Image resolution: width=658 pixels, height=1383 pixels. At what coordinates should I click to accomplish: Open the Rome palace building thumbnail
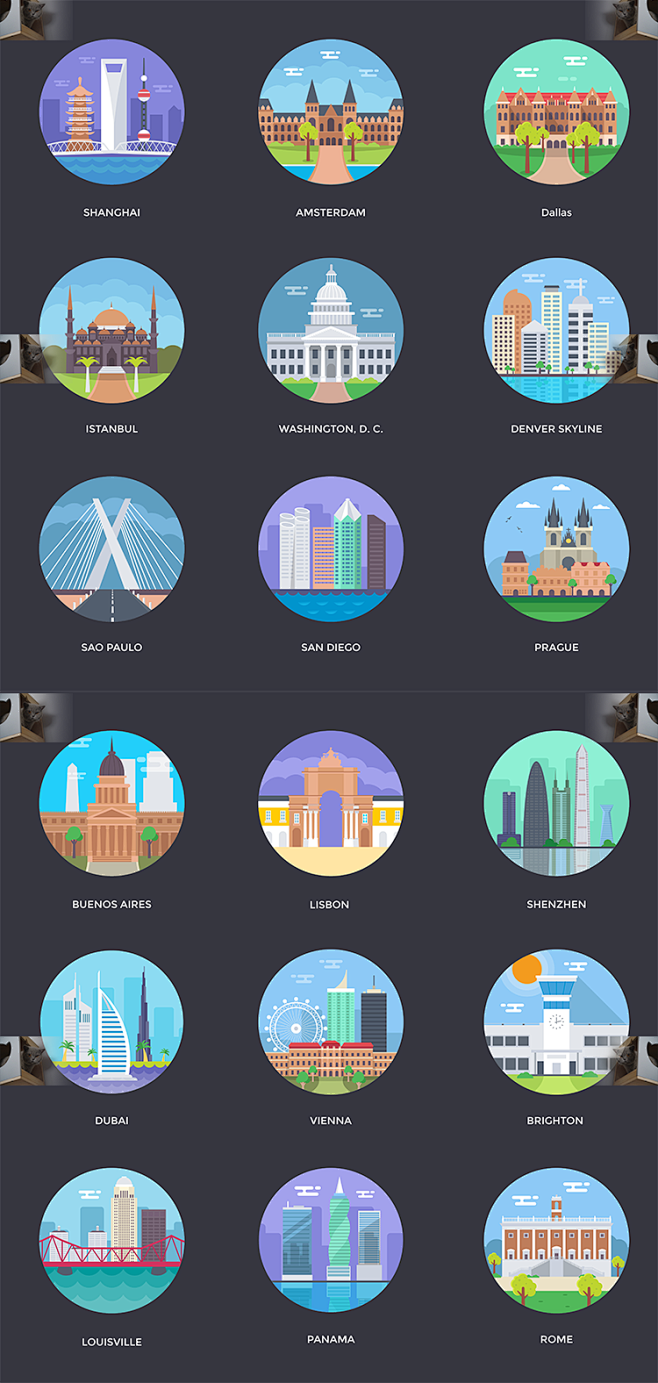pyautogui.click(x=556, y=1240)
